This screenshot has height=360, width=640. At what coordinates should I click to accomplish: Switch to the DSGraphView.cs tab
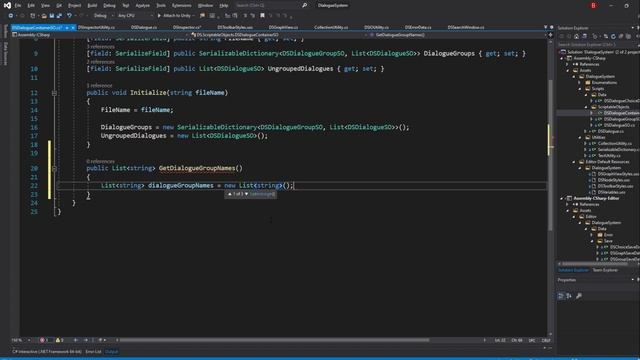click(x=283, y=27)
